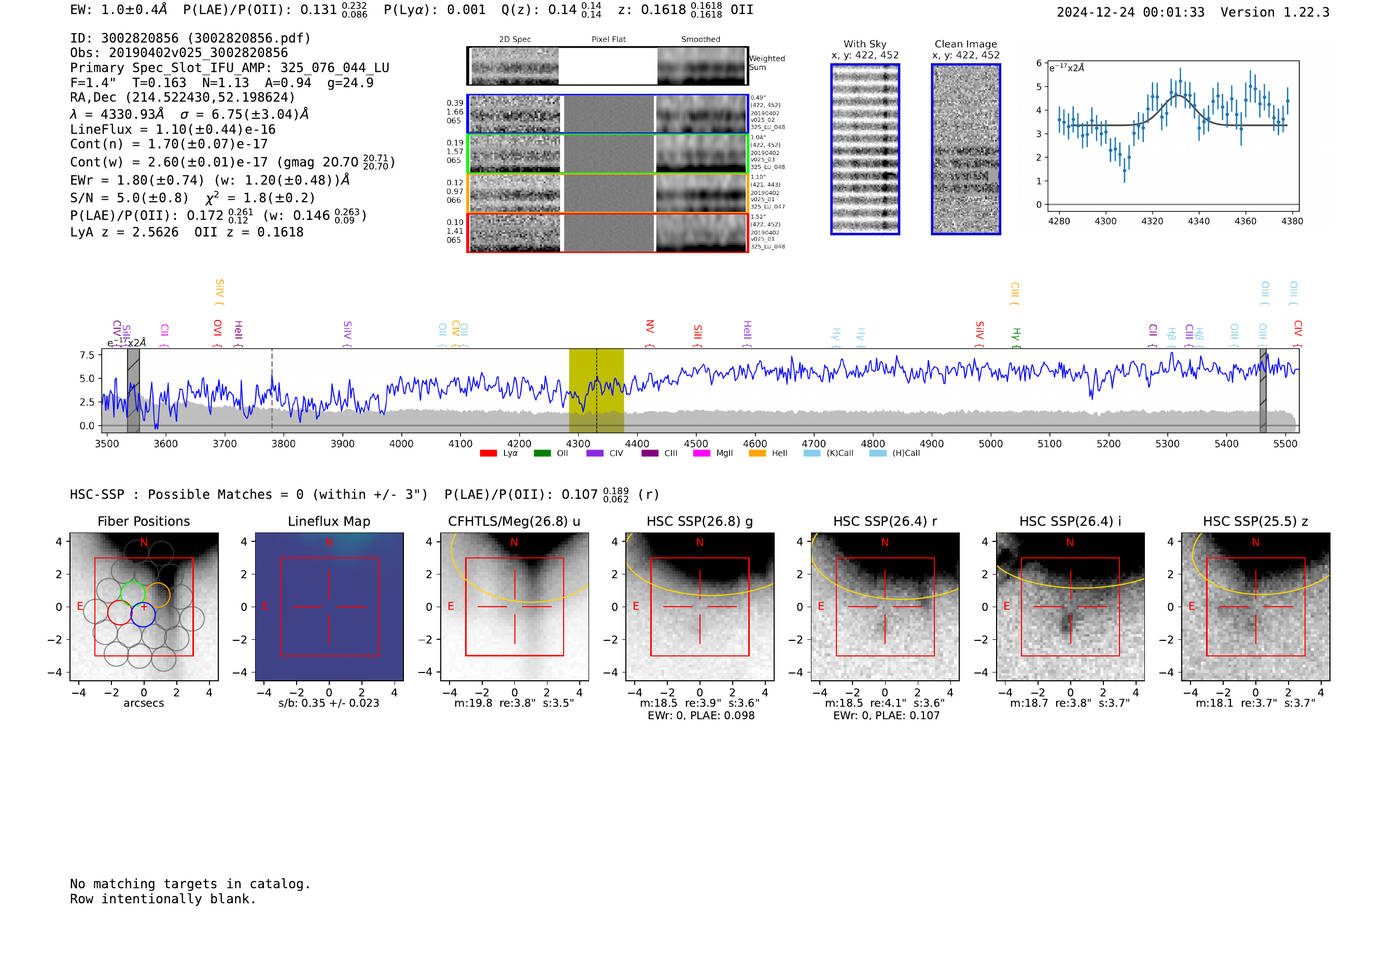The height and width of the screenshot is (953, 1400).
Task: Open the CFHTLS/Meg(26.8) u cutout
Action: point(514,606)
